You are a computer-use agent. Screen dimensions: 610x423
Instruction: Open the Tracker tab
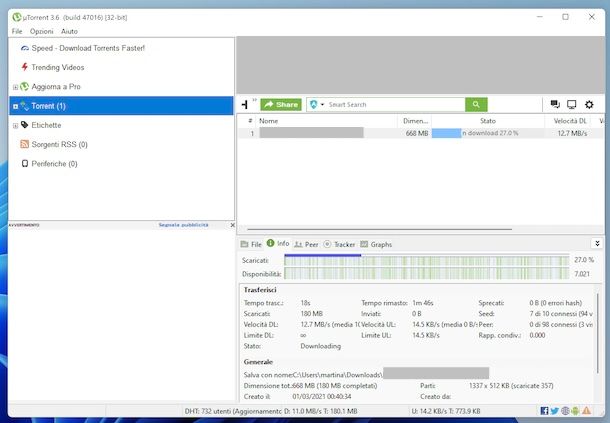(x=339, y=244)
